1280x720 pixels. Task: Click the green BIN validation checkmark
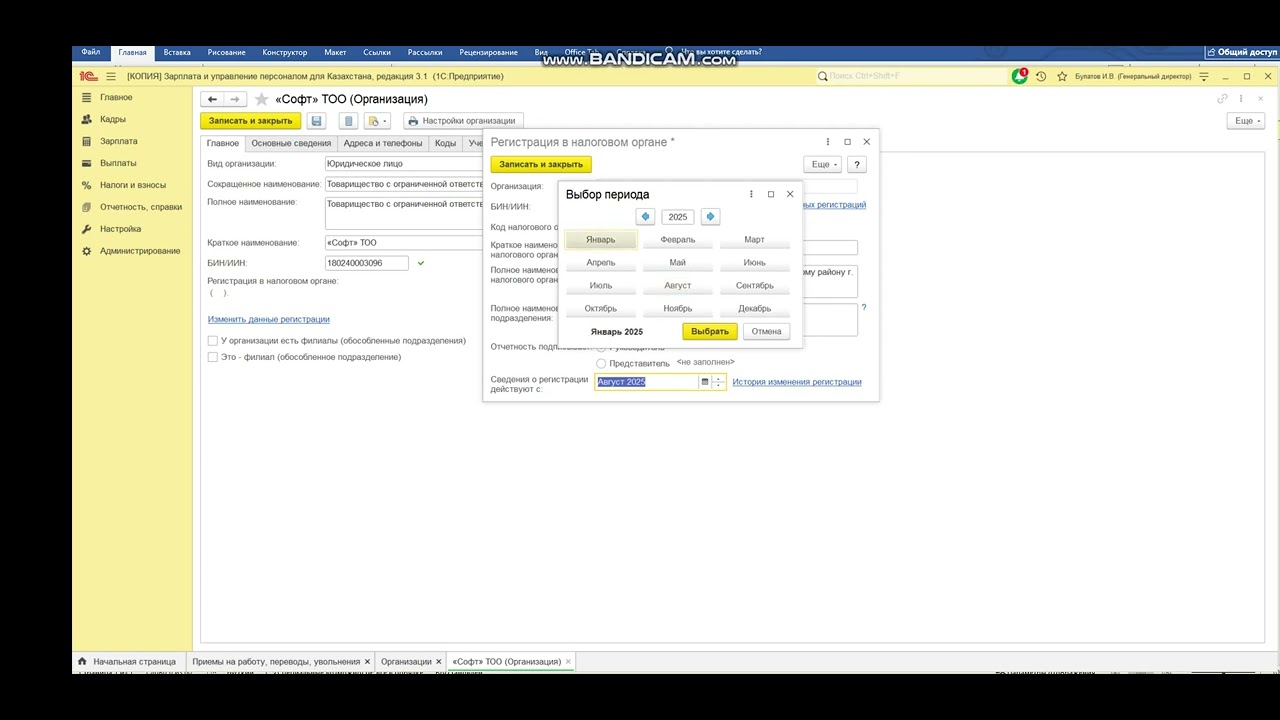pos(421,263)
